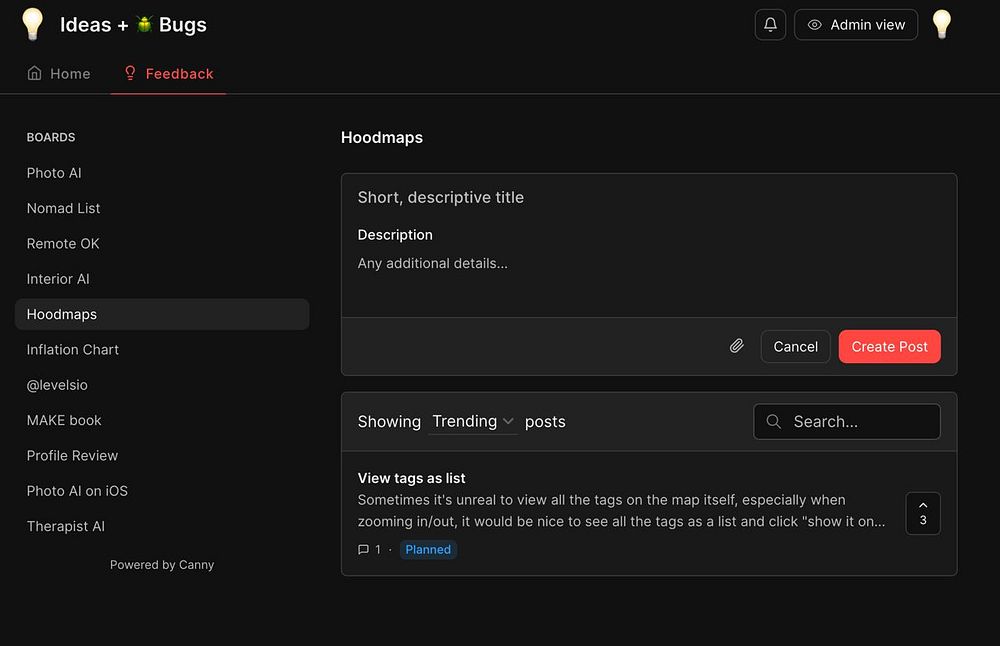Viewport: 1000px width, 646px height.
Task: Open Powered by Canny link
Action: tap(162, 565)
